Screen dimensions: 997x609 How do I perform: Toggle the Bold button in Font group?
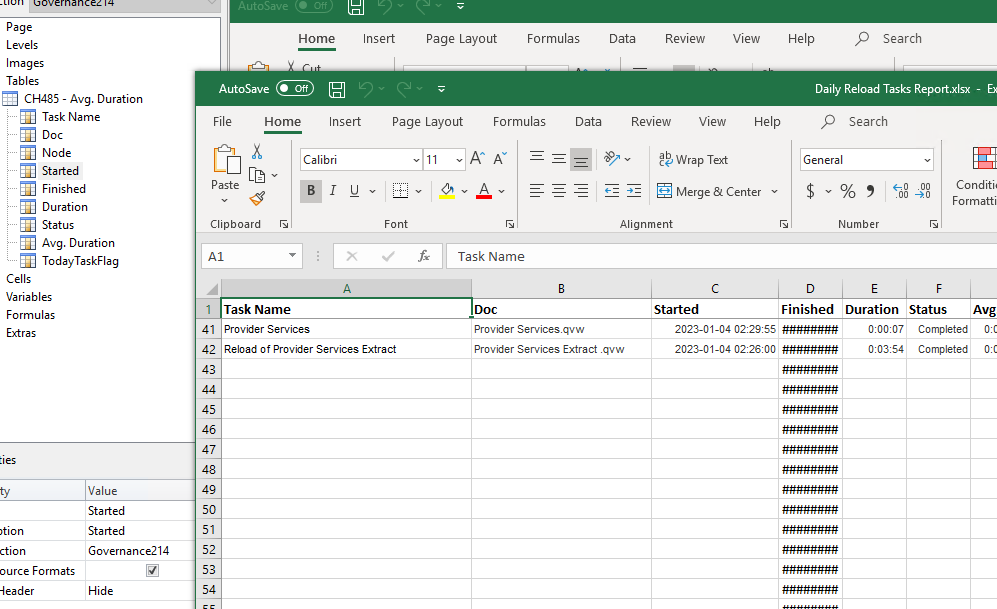coord(311,191)
